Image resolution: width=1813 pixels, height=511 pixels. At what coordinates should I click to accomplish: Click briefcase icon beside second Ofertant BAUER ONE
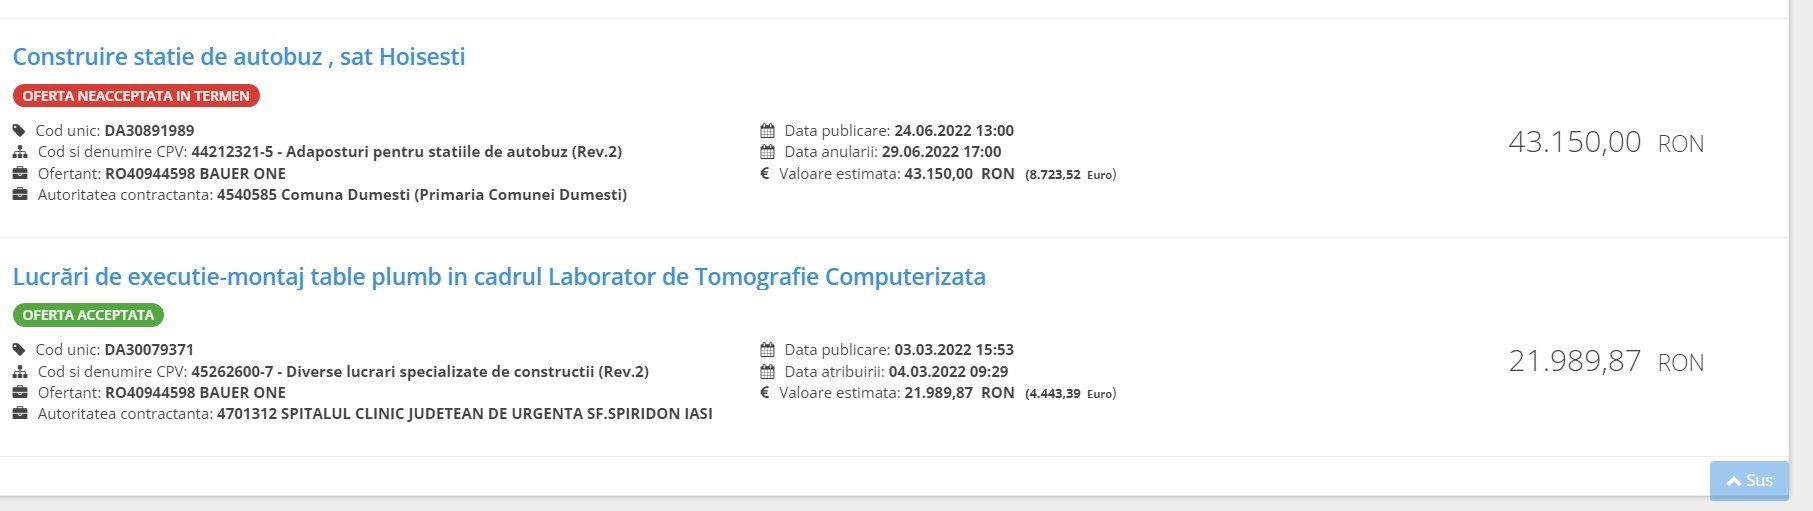coord(20,392)
